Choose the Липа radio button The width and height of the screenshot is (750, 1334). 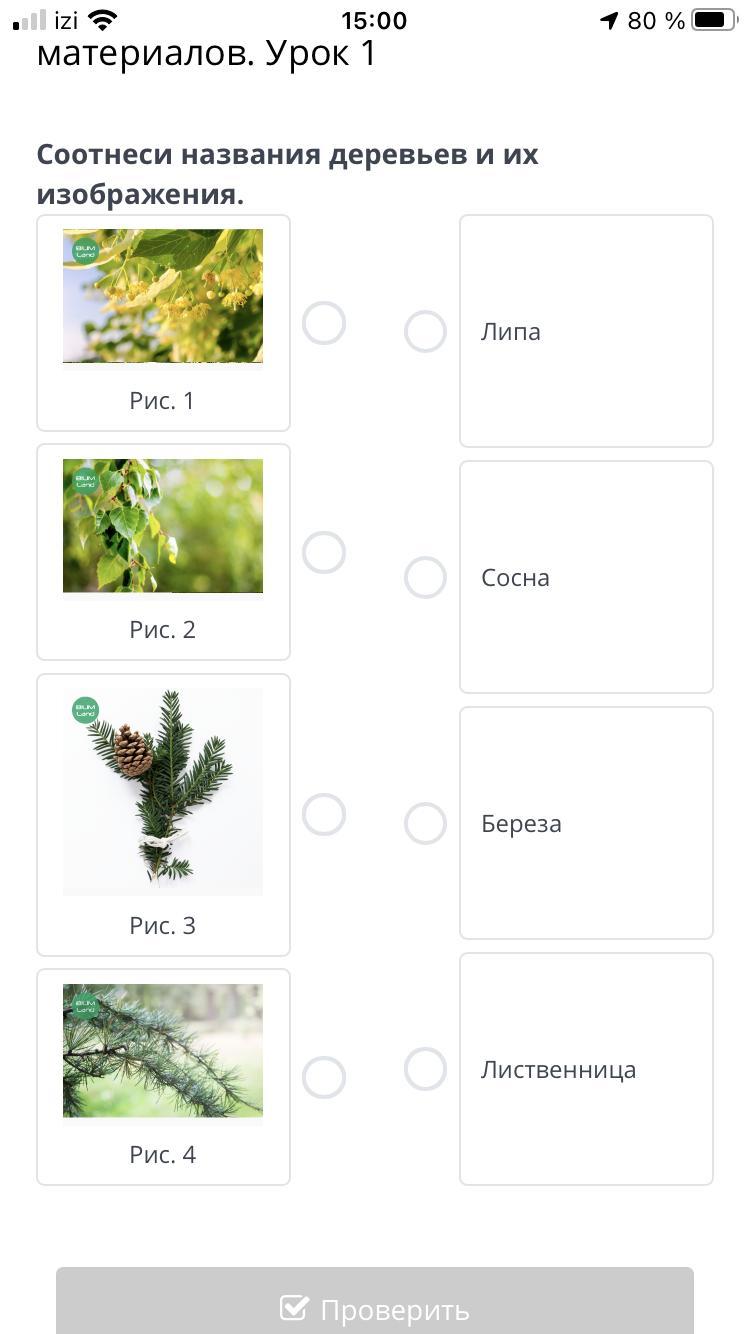pos(425,331)
